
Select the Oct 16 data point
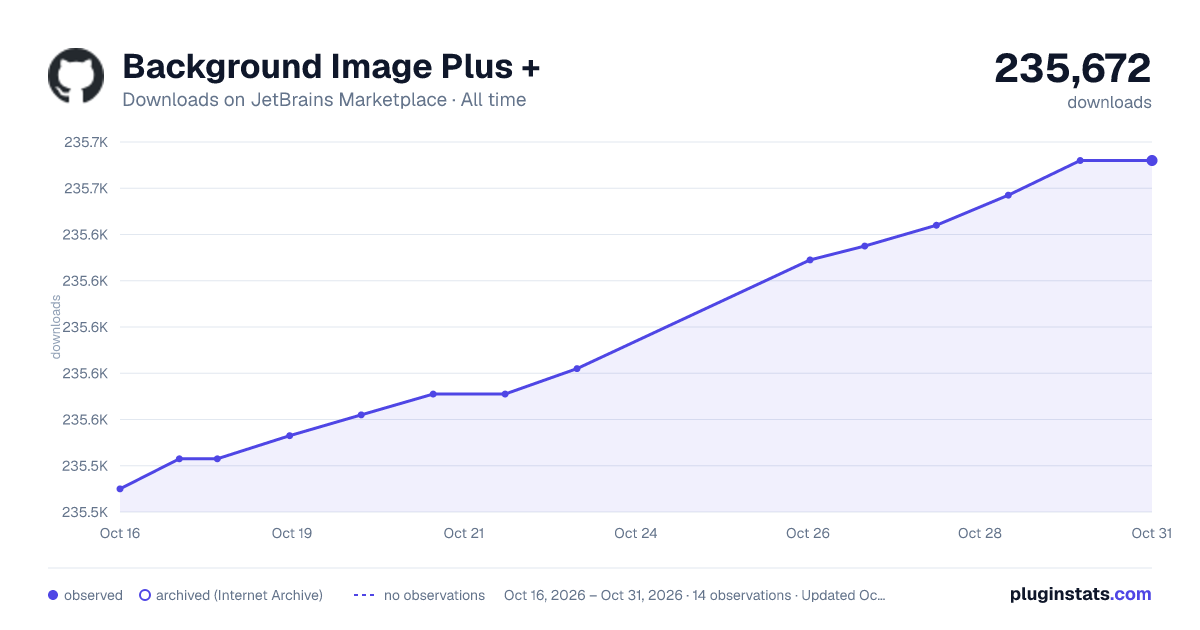(120, 489)
